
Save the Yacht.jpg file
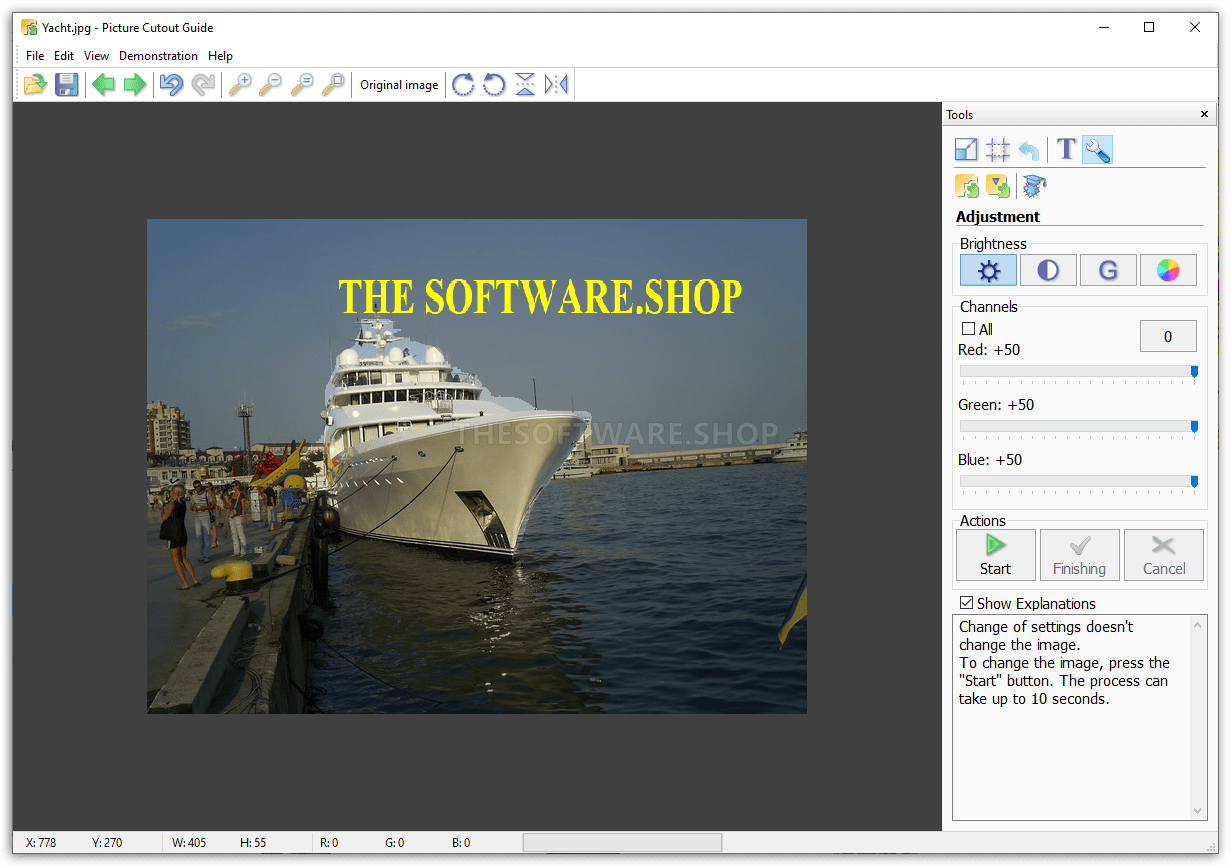pyautogui.click(x=67, y=85)
